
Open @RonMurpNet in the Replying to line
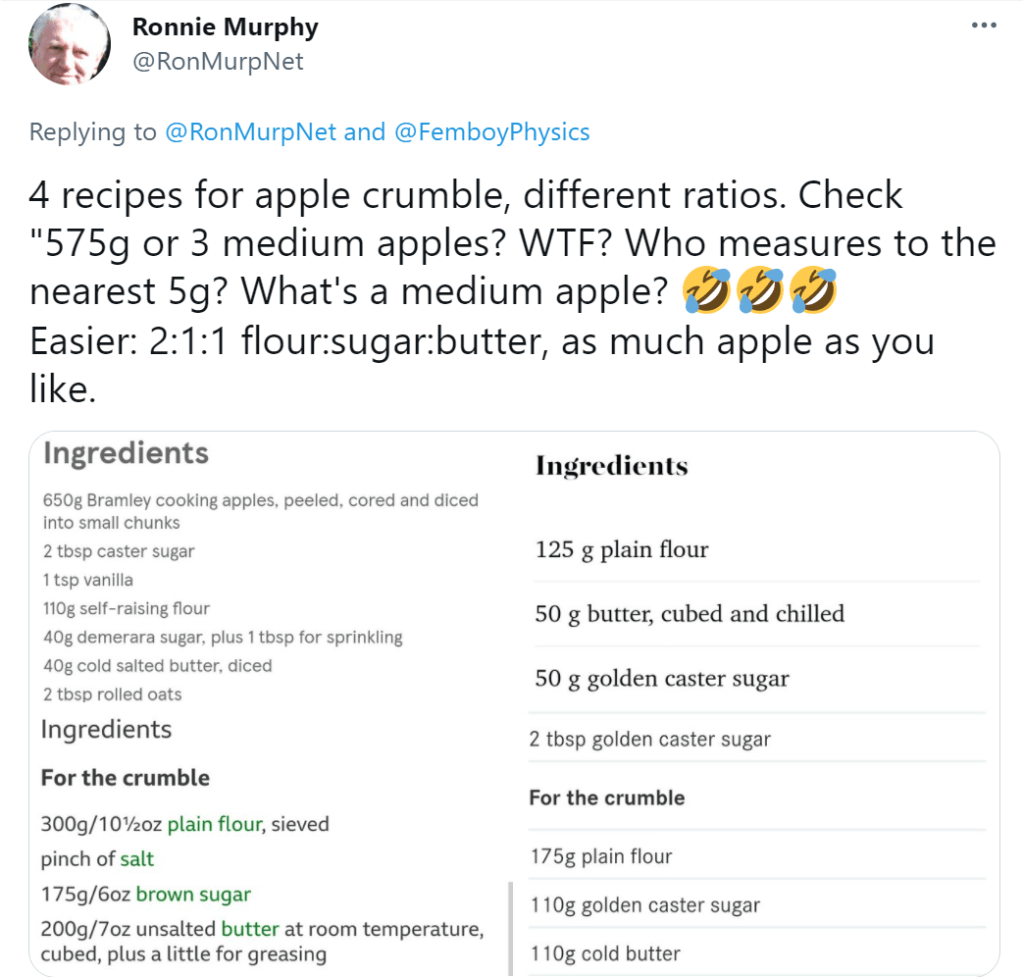(x=250, y=132)
